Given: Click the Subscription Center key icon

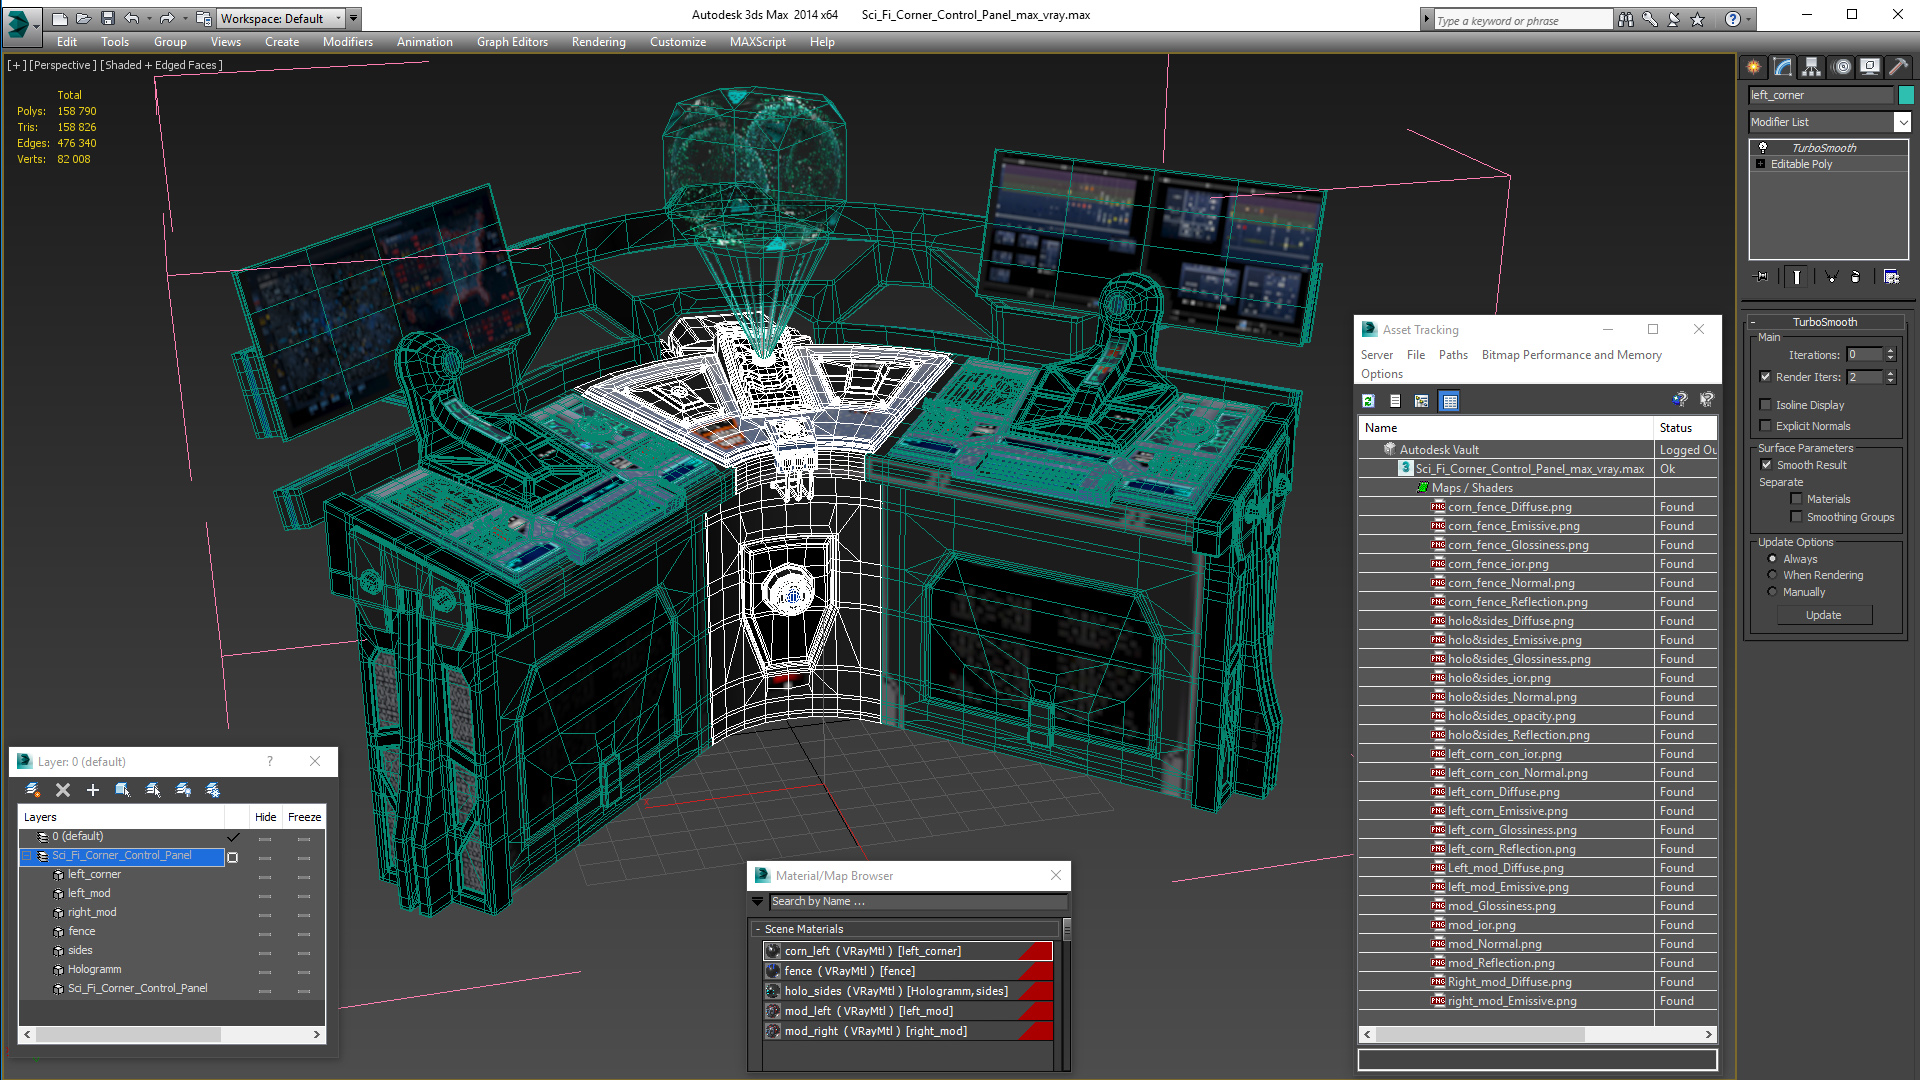Looking at the screenshot, I should [x=1650, y=19].
